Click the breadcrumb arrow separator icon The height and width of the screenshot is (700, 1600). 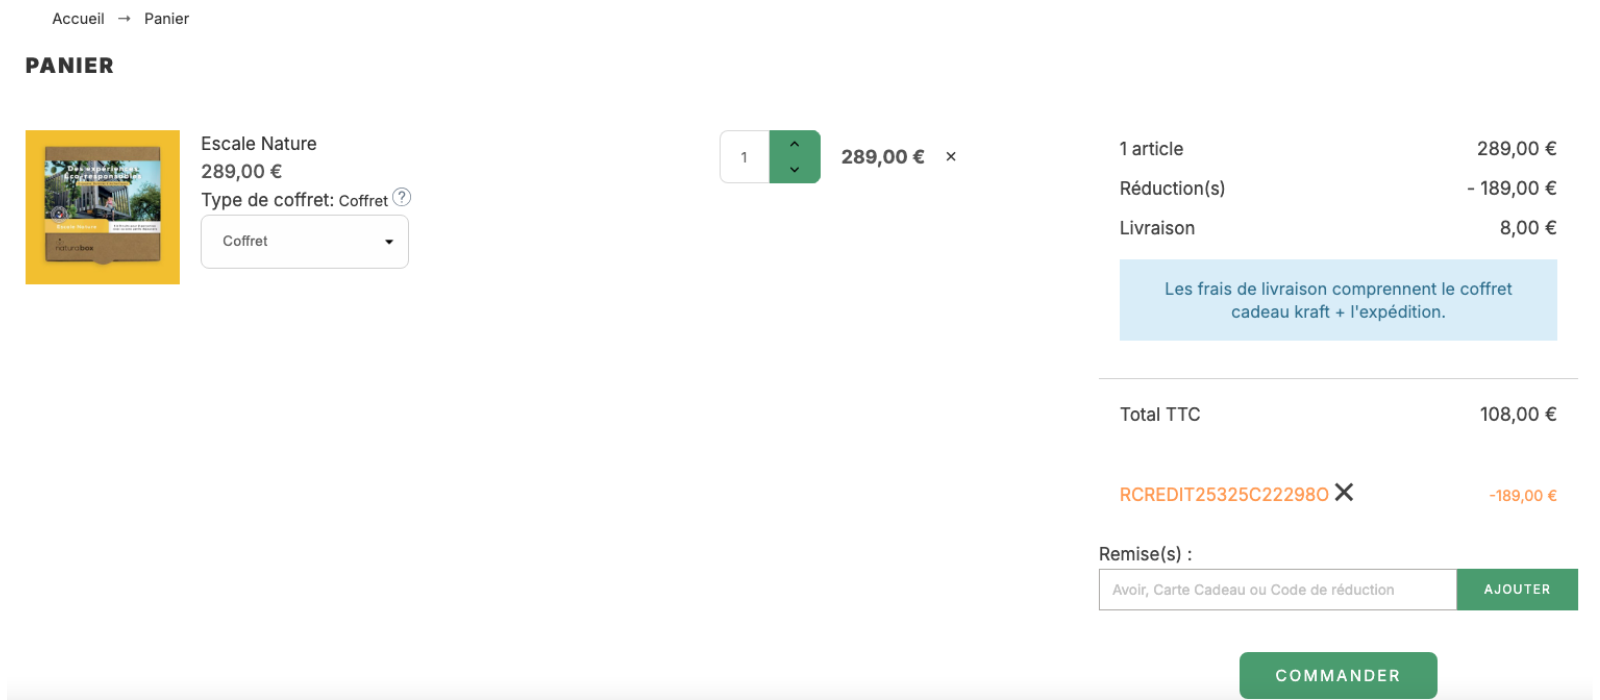124,19
